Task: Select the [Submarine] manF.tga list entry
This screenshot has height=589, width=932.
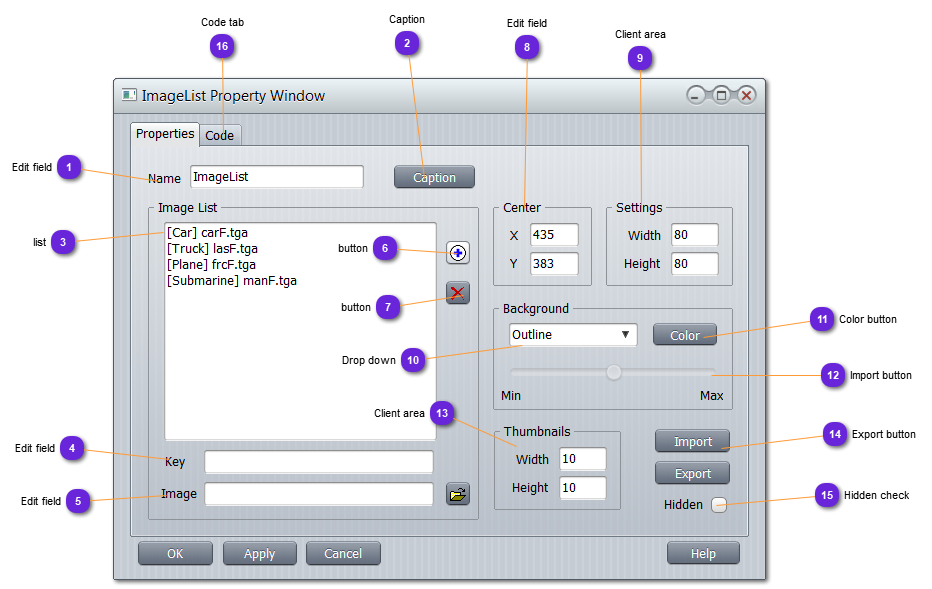Action: [231, 281]
